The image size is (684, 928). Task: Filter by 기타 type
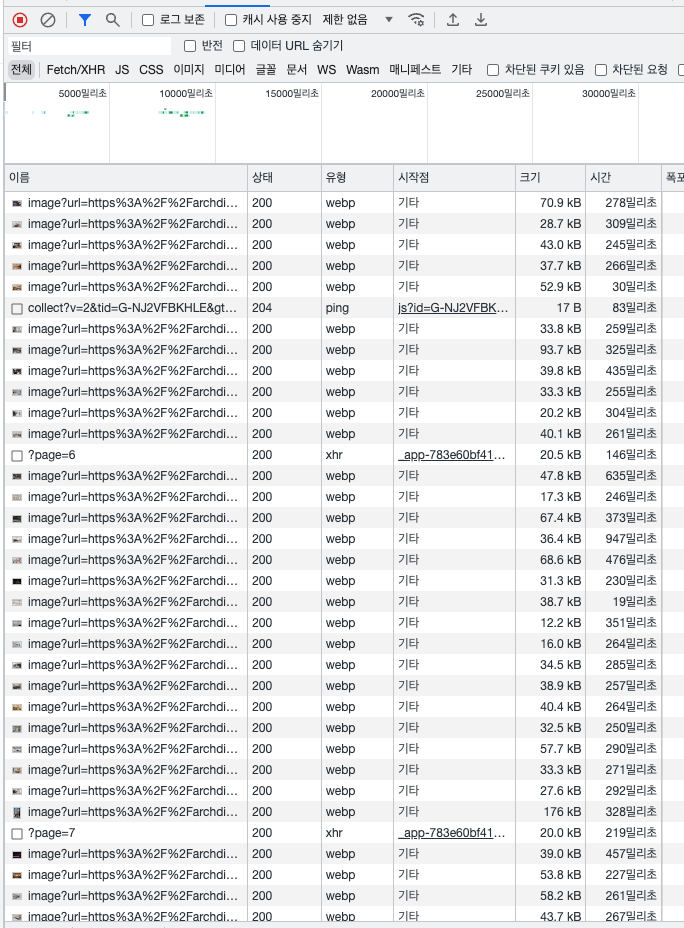point(462,70)
